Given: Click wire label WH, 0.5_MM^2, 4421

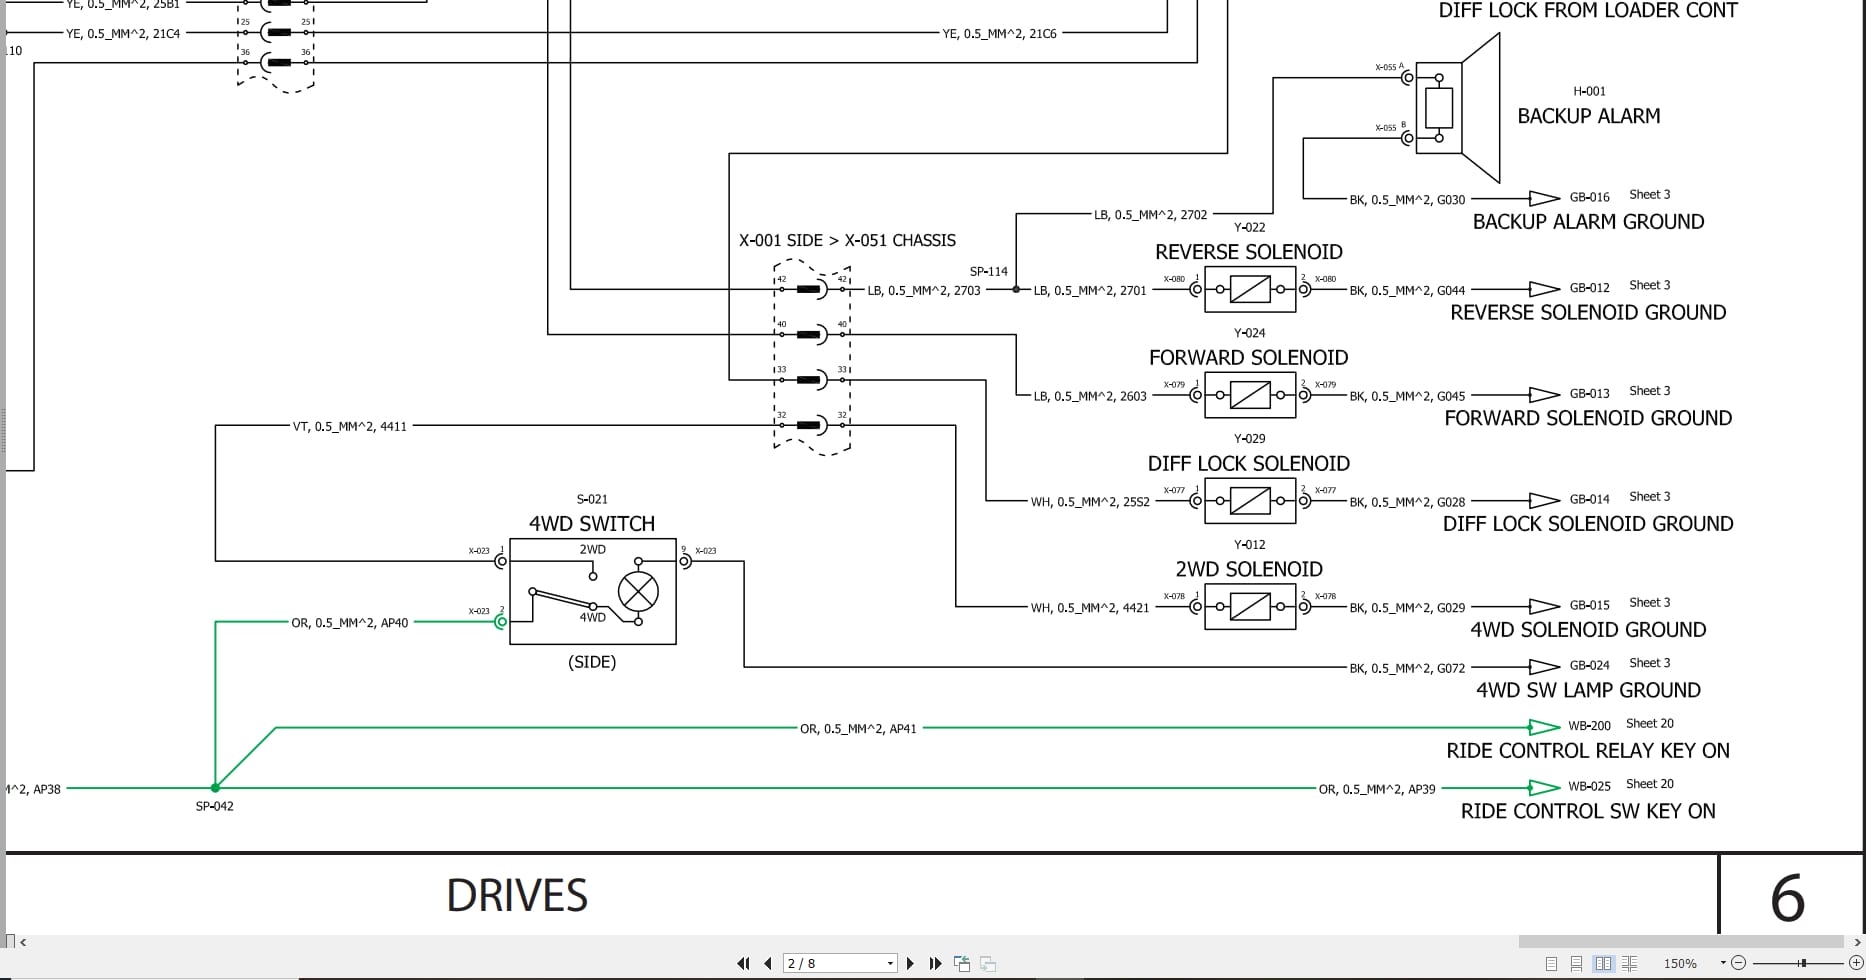Looking at the screenshot, I should pos(1090,608).
